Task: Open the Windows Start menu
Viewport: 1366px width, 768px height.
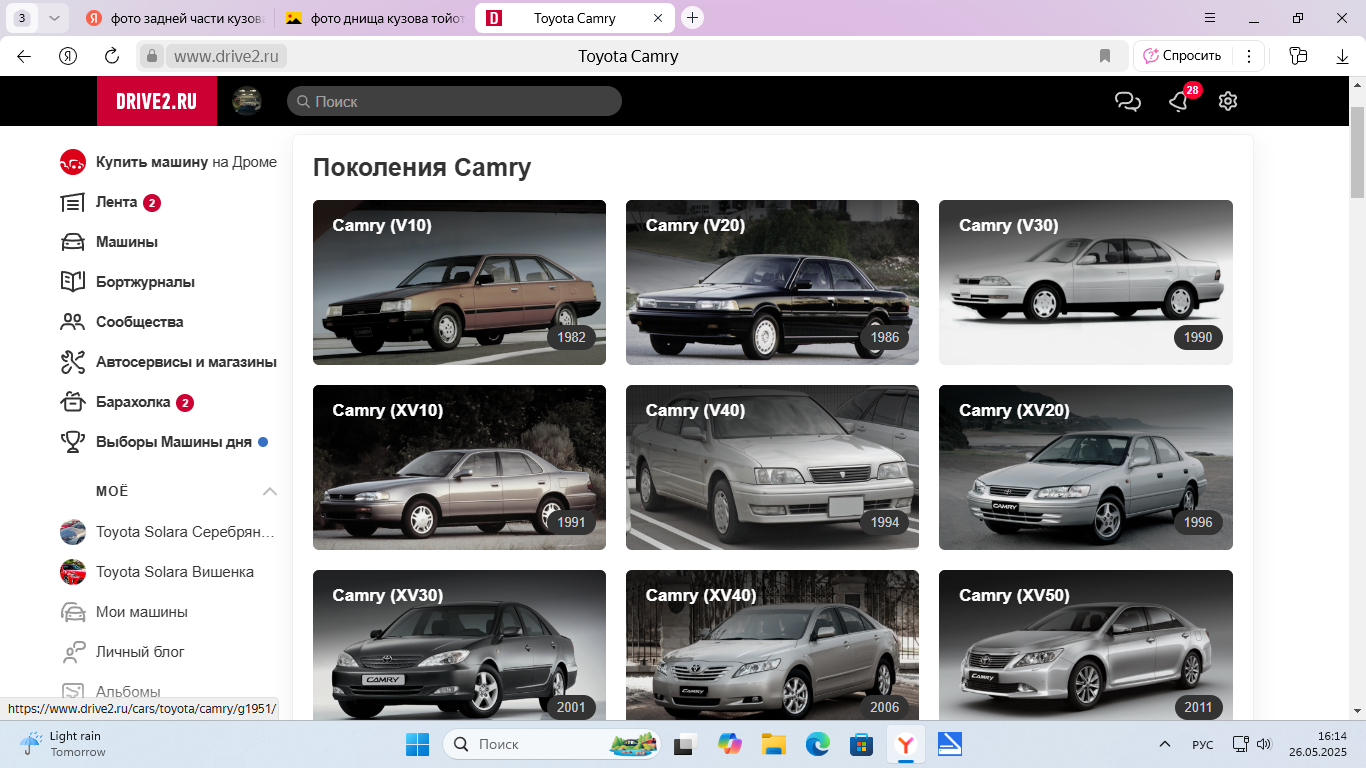Action: [417, 744]
